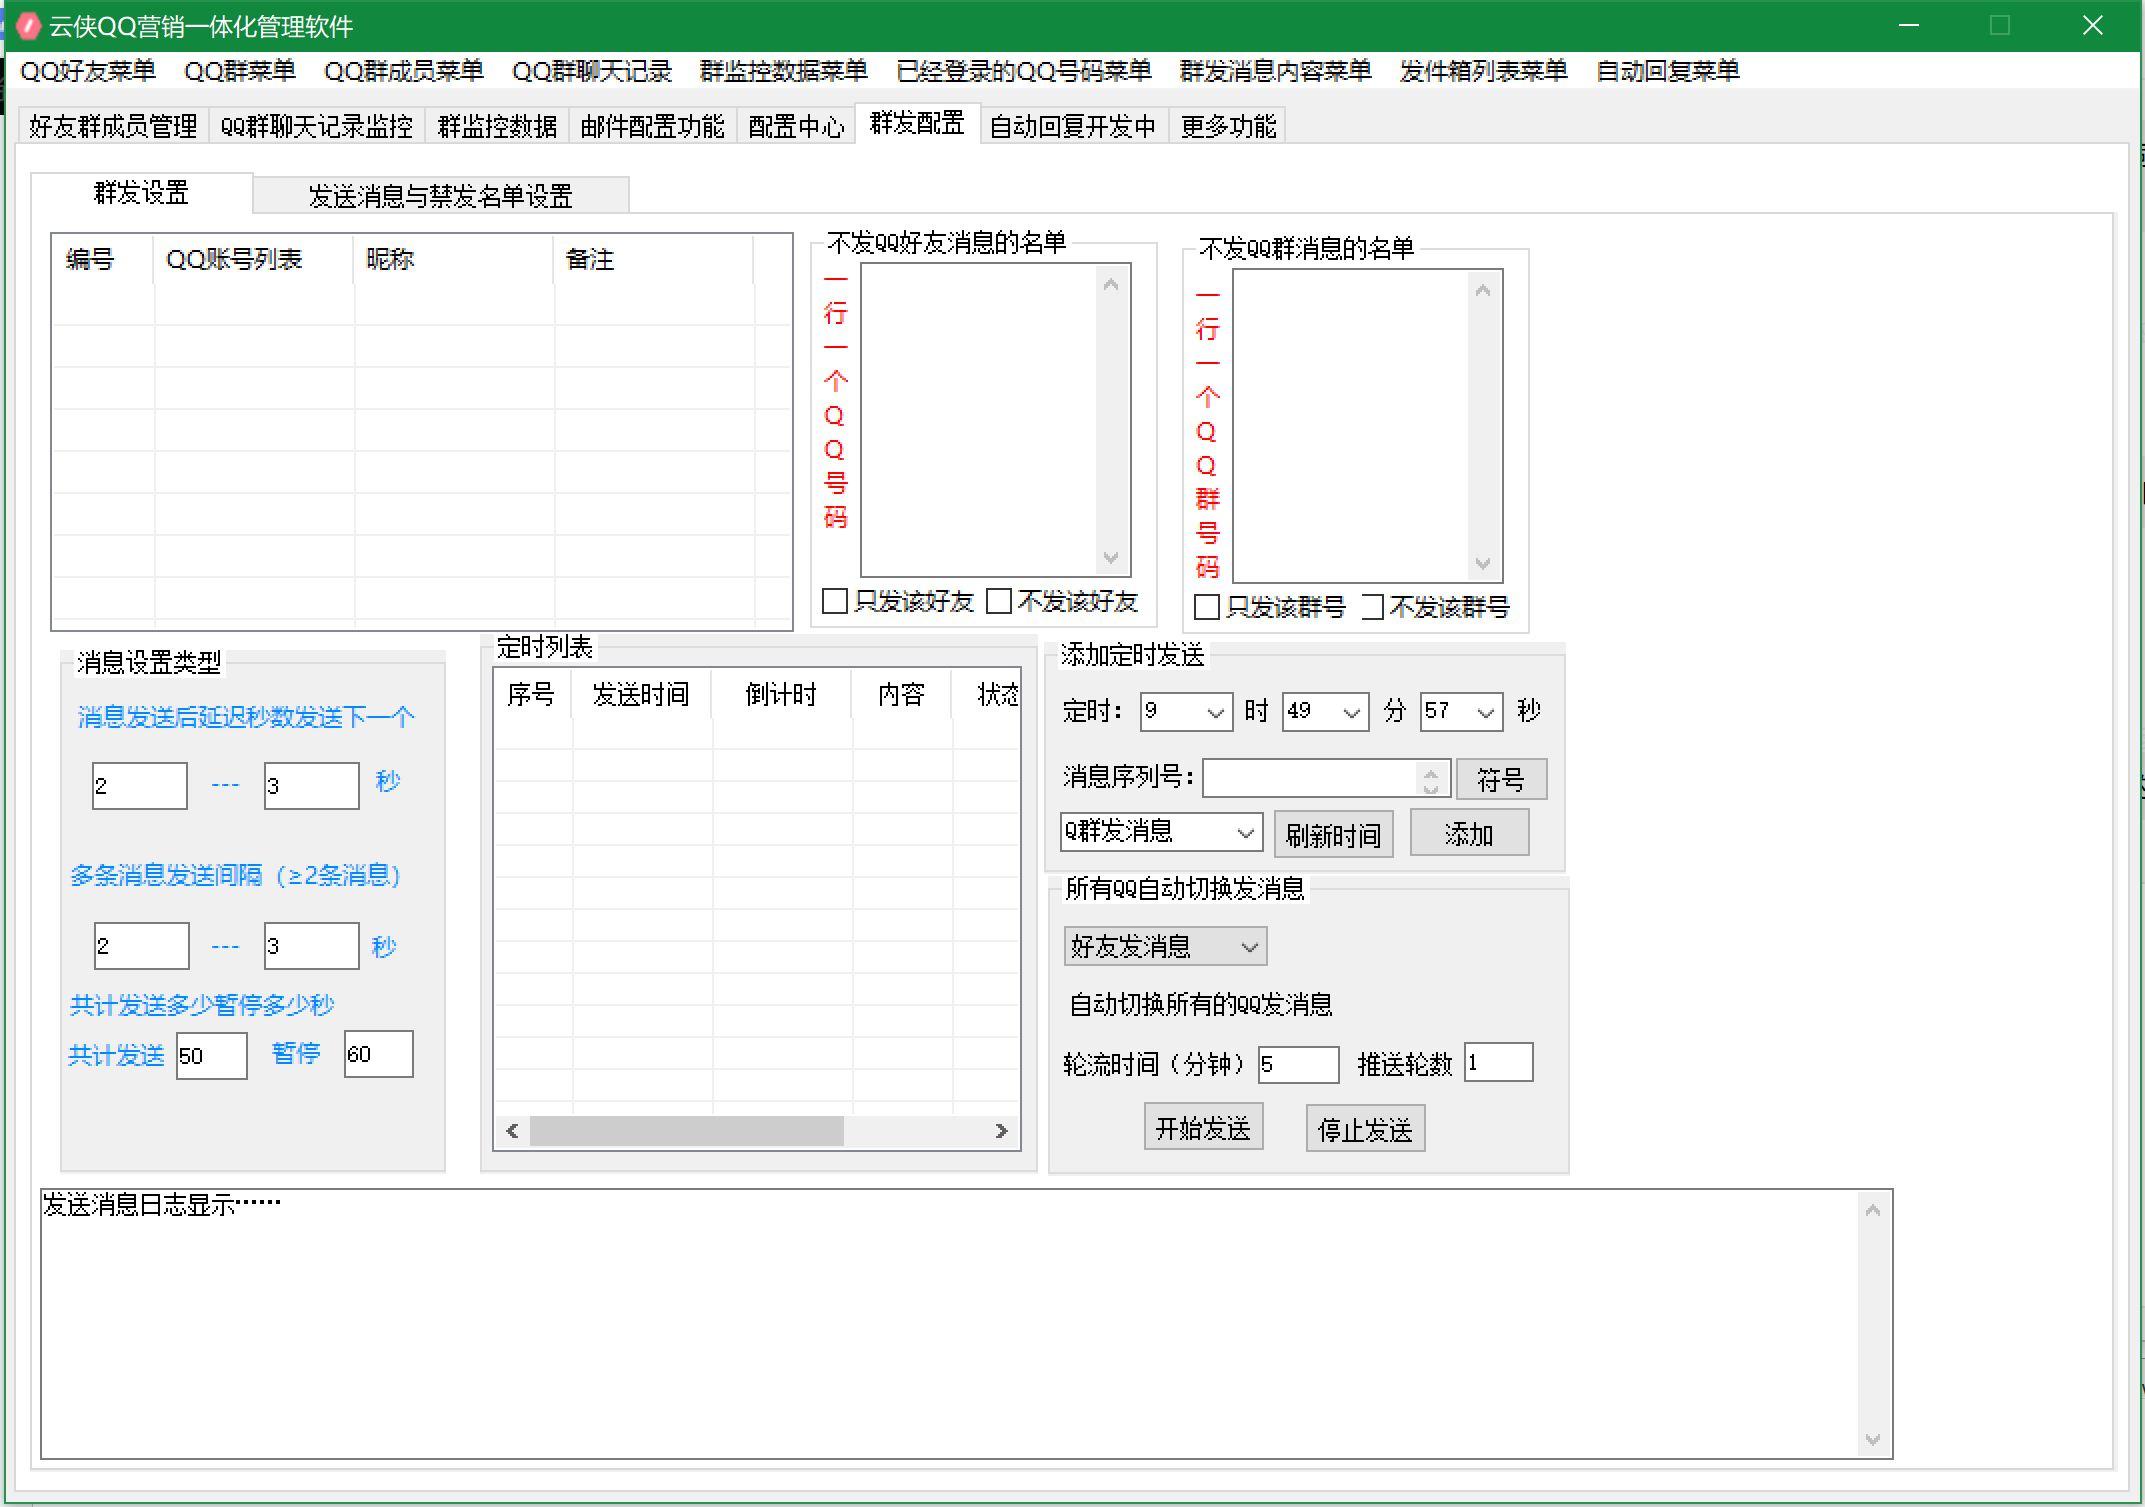Increase 消息序列号 with the up spinner
The width and height of the screenshot is (2145, 1507).
1431,771
